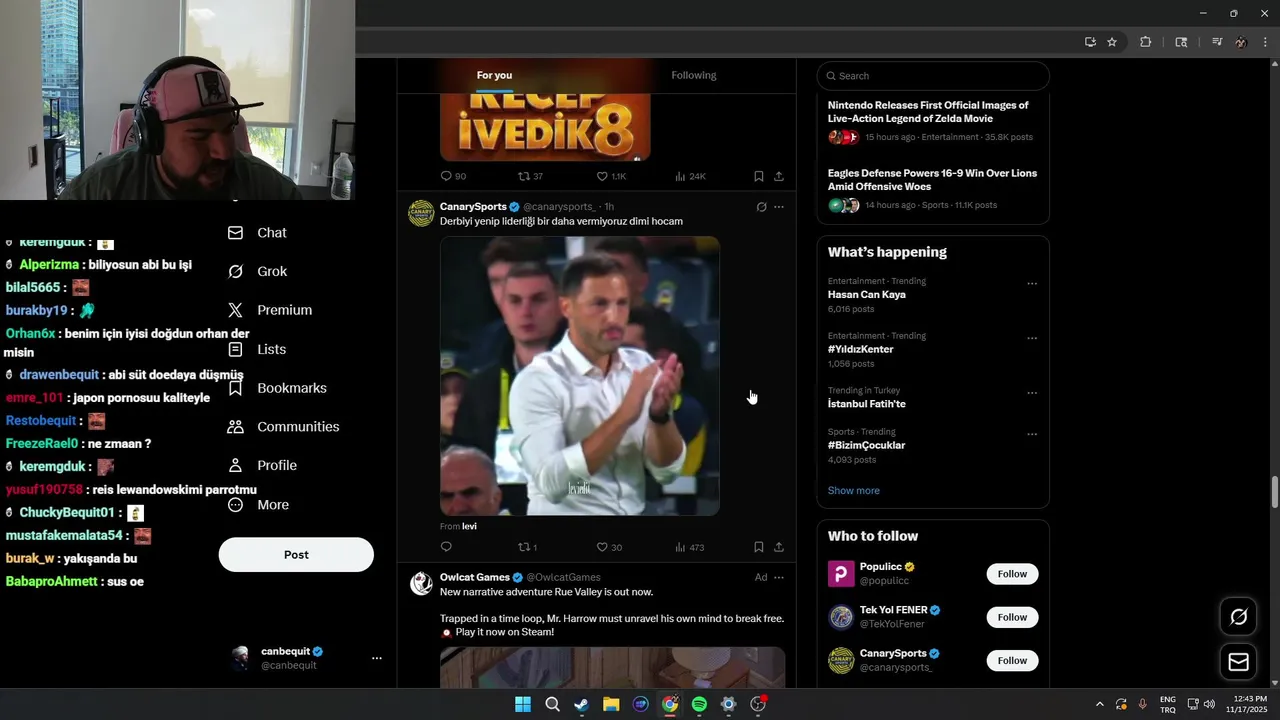Click Grok icon on CanarySports post header

click(x=761, y=207)
